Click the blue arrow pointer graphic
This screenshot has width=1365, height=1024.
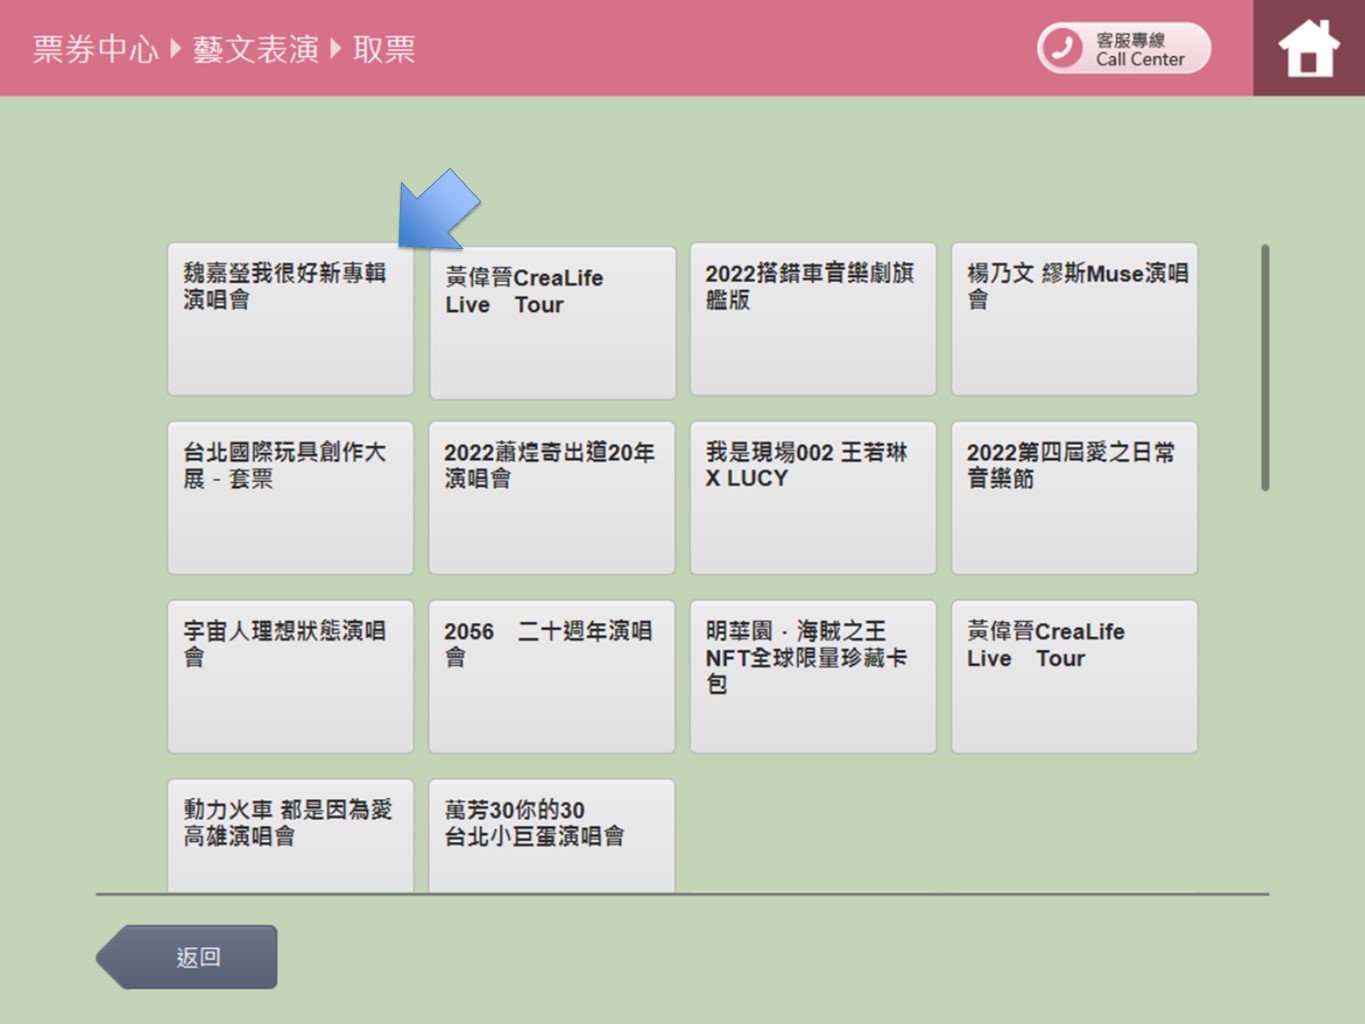(438, 210)
